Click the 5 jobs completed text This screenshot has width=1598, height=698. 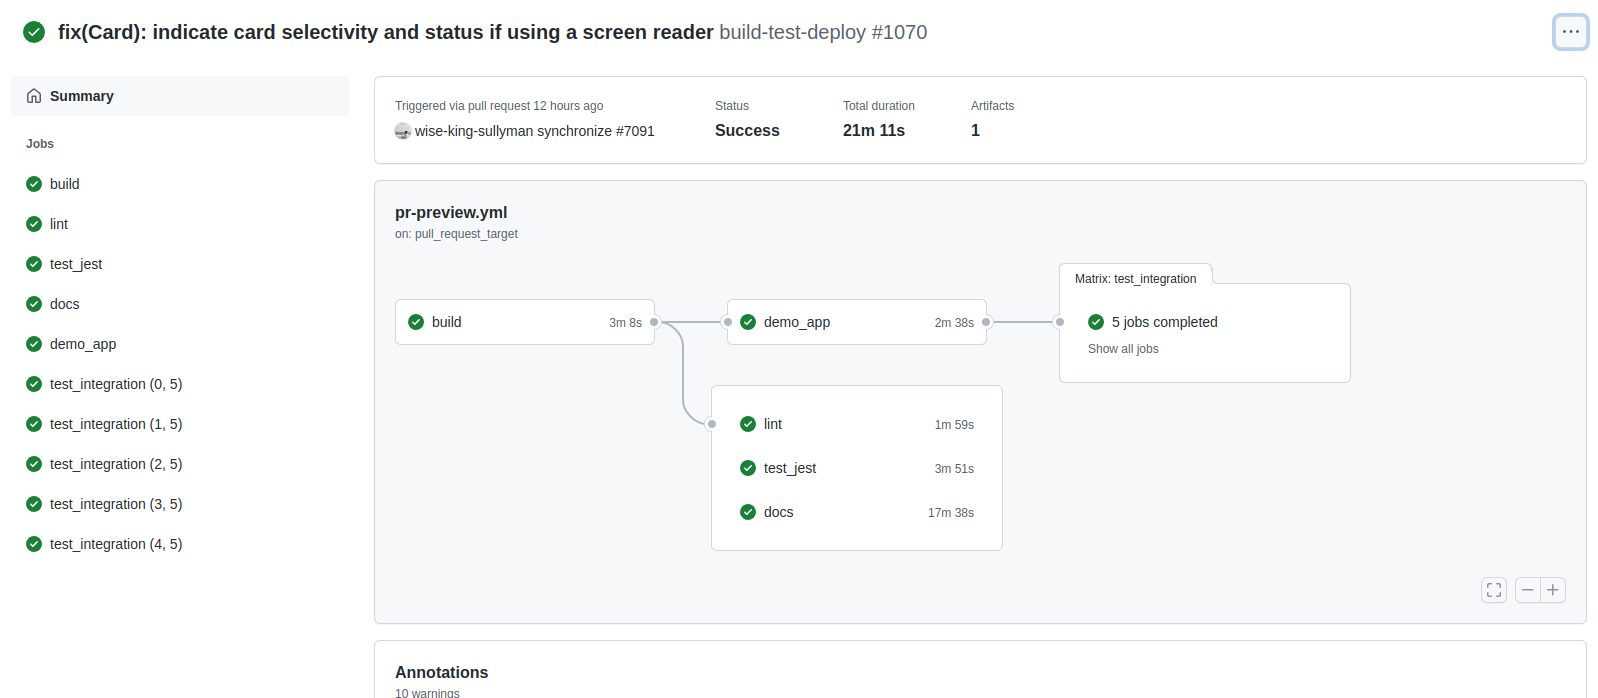click(x=1165, y=322)
